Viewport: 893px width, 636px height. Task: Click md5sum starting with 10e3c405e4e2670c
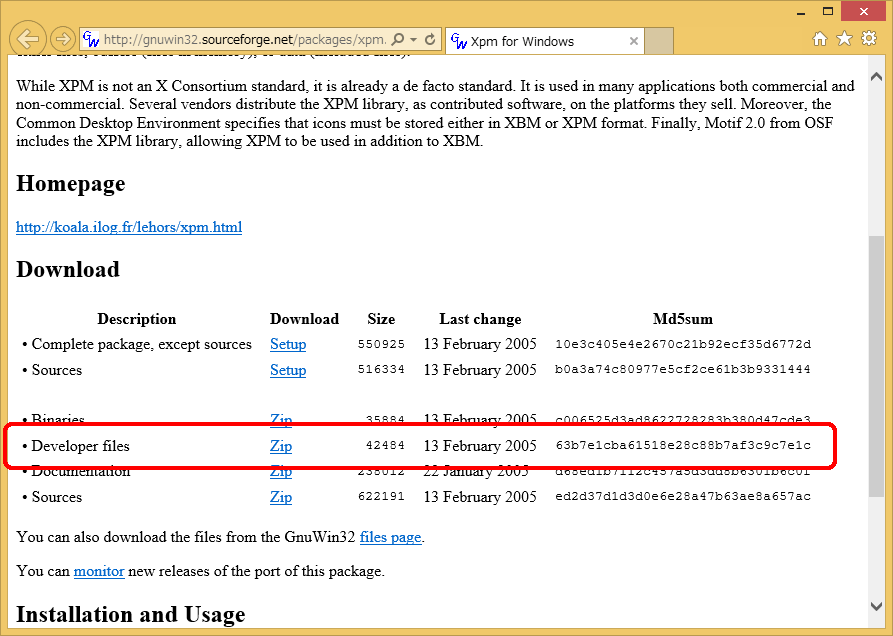click(x=683, y=344)
